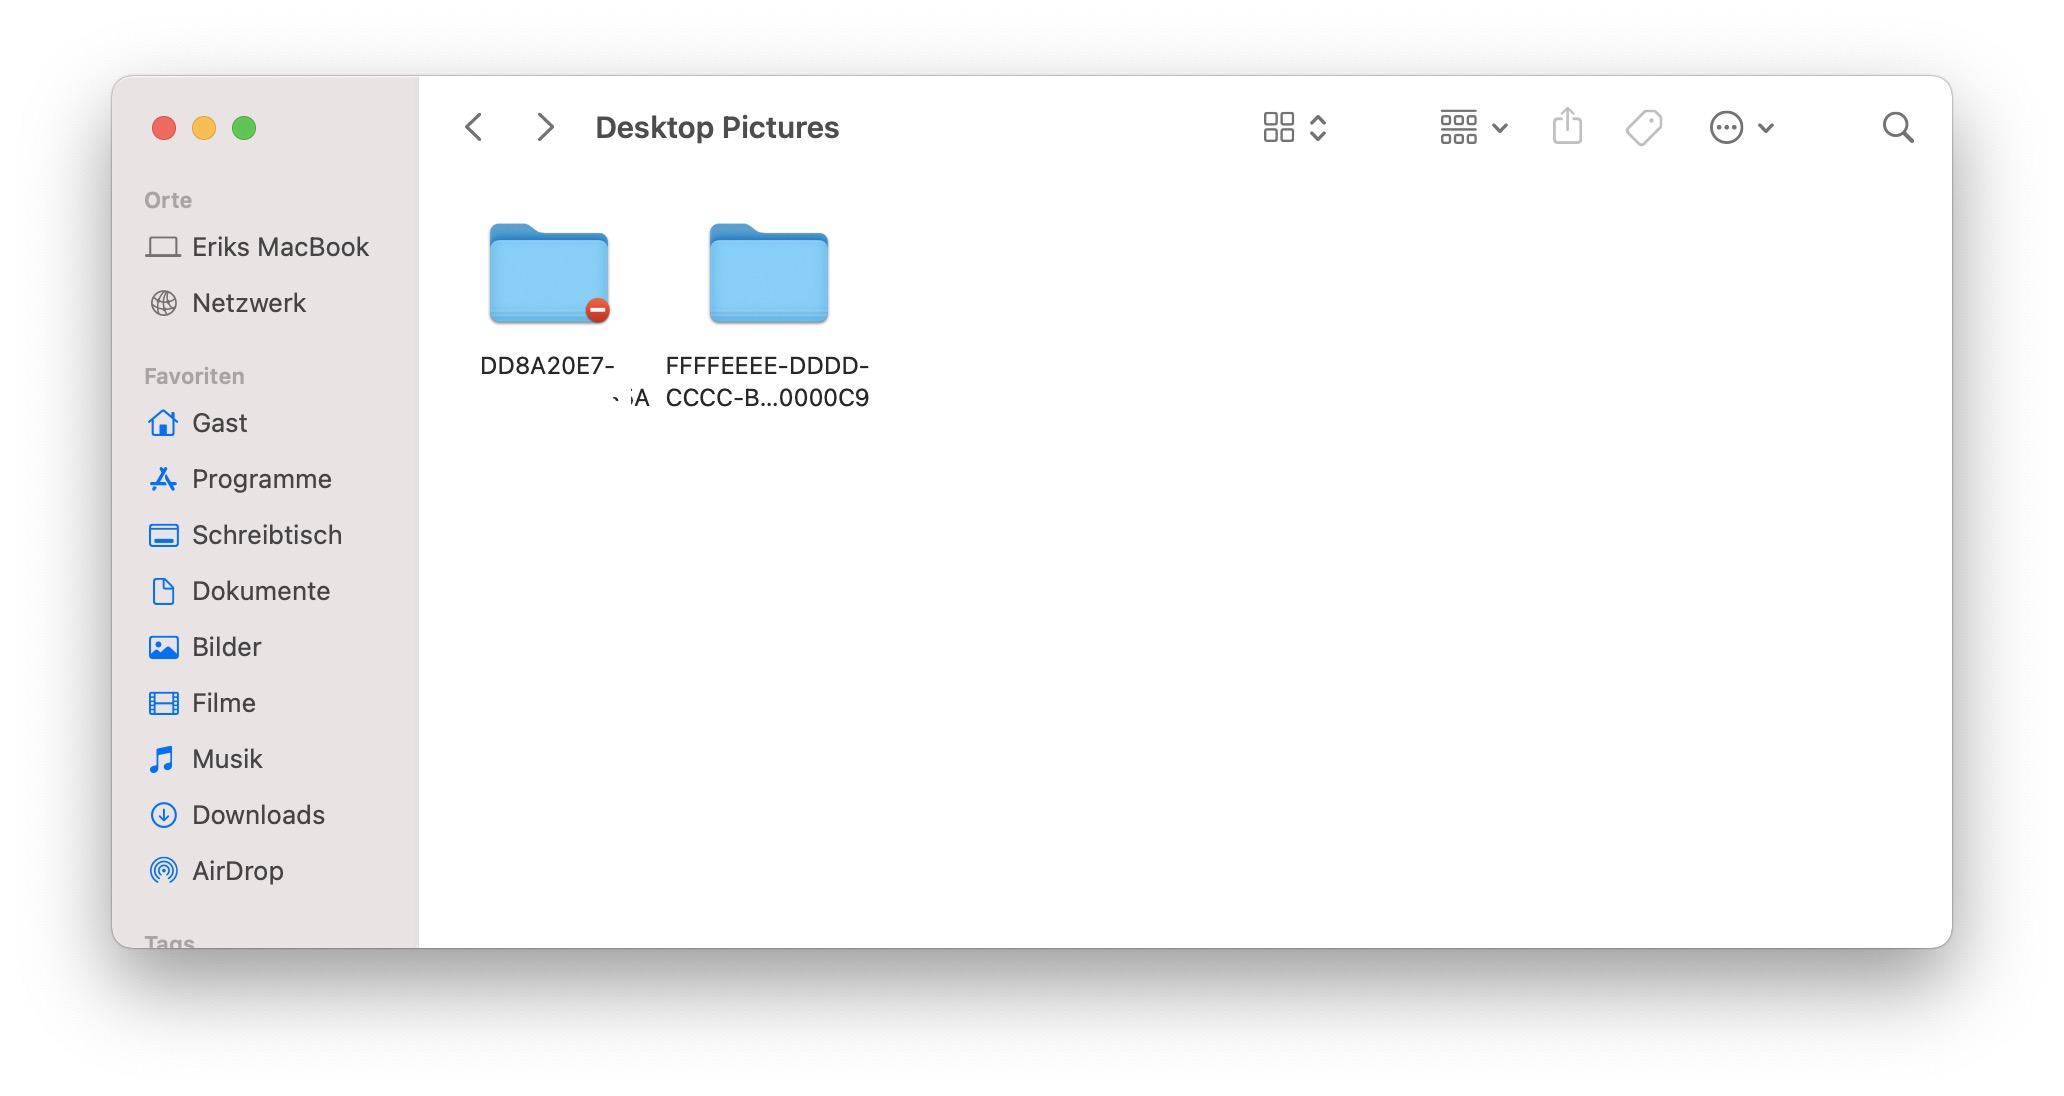This screenshot has width=2064, height=1096.
Task: Click the DD8A20E7- folder name label
Action: 548,366
